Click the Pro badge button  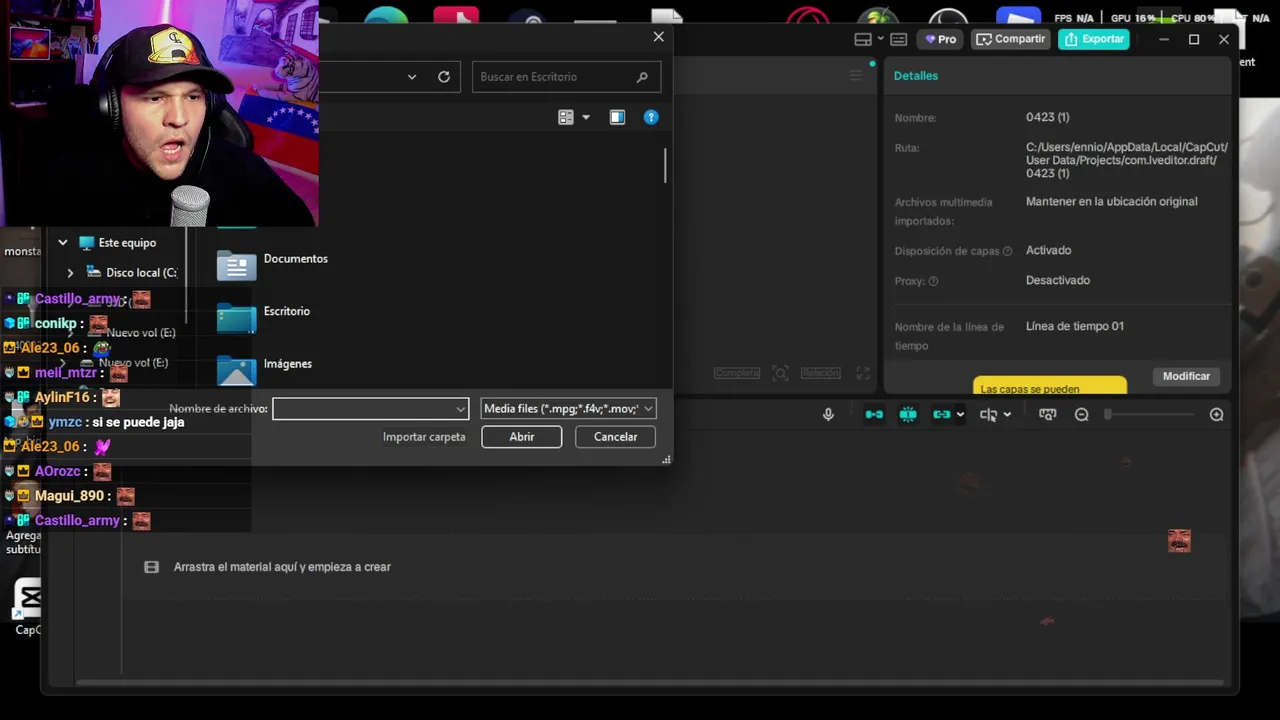(941, 39)
